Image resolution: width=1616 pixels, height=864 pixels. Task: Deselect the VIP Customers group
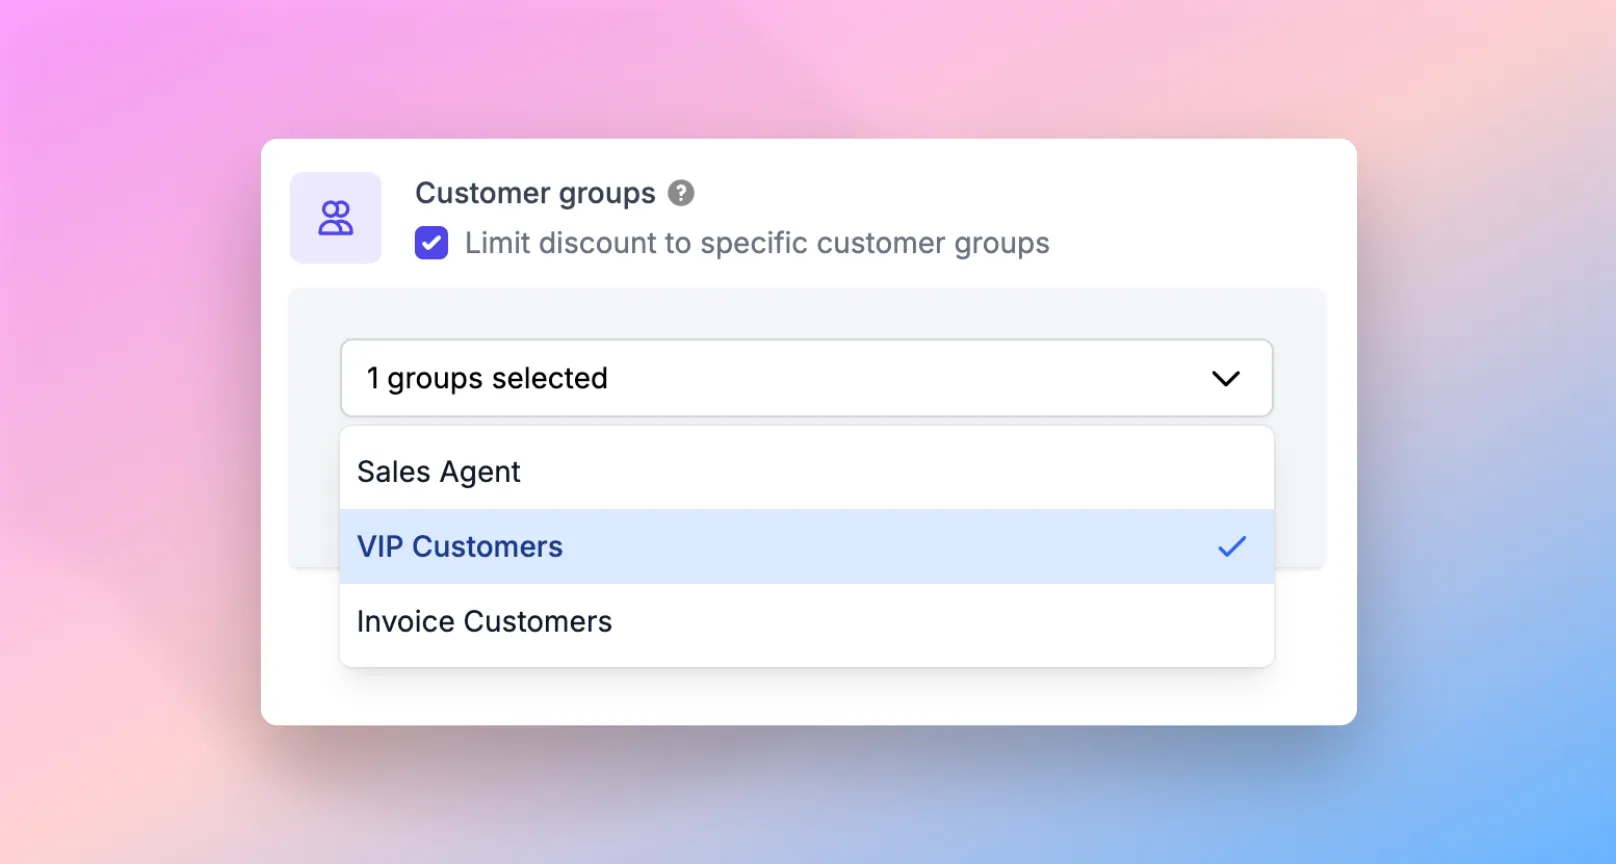point(807,546)
